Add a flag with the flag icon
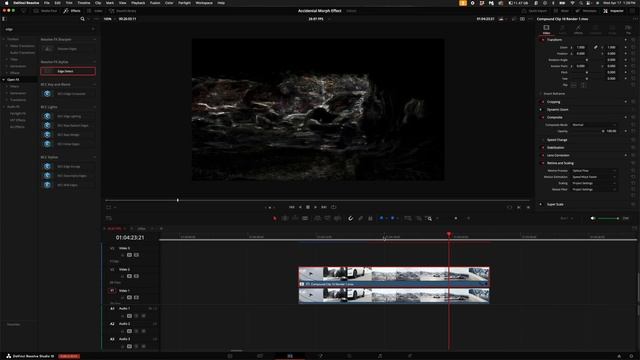 click(381, 218)
